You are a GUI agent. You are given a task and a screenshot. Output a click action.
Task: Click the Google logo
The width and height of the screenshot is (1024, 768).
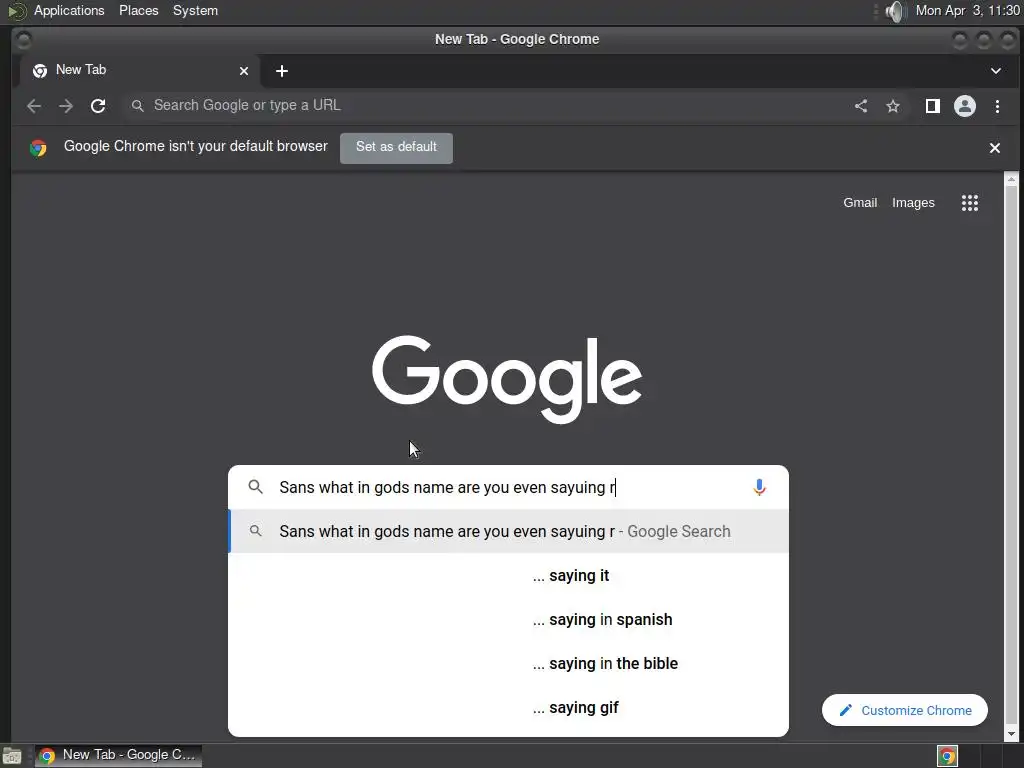click(507, 379)
